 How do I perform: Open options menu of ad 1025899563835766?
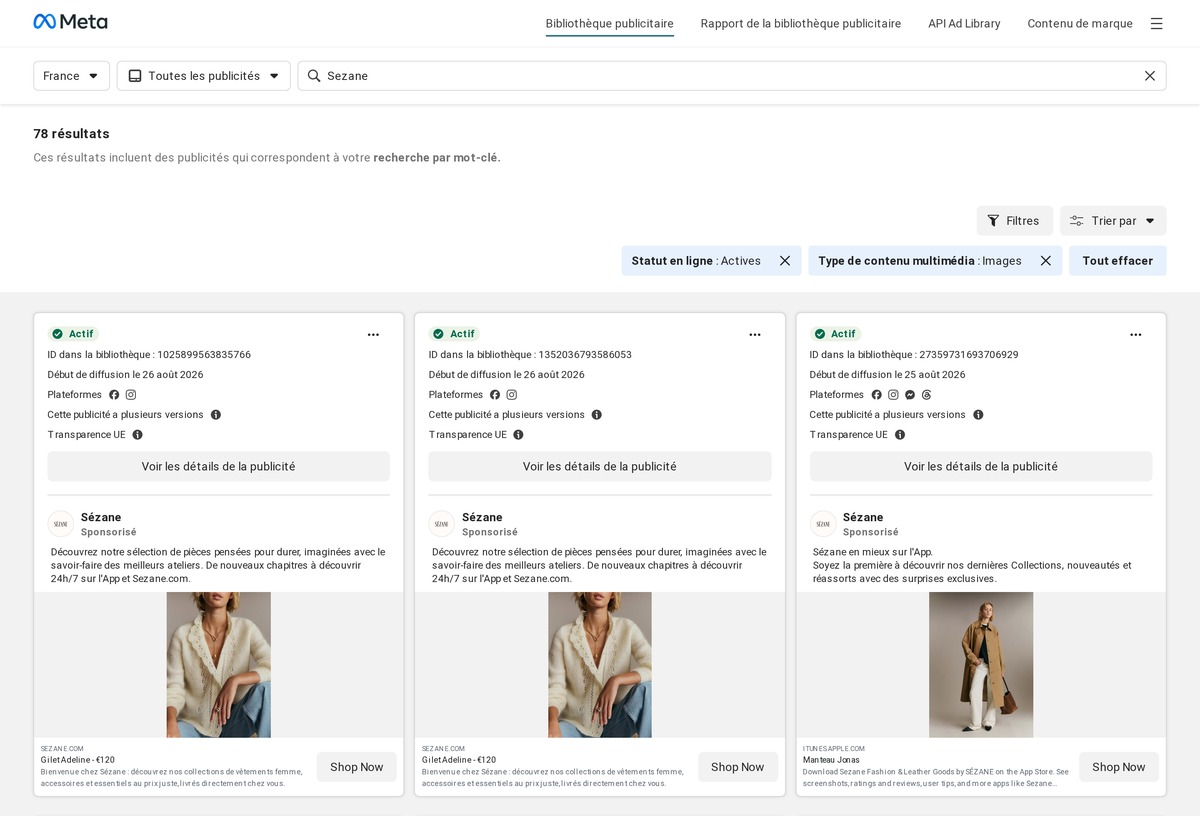tap(373, 335)
